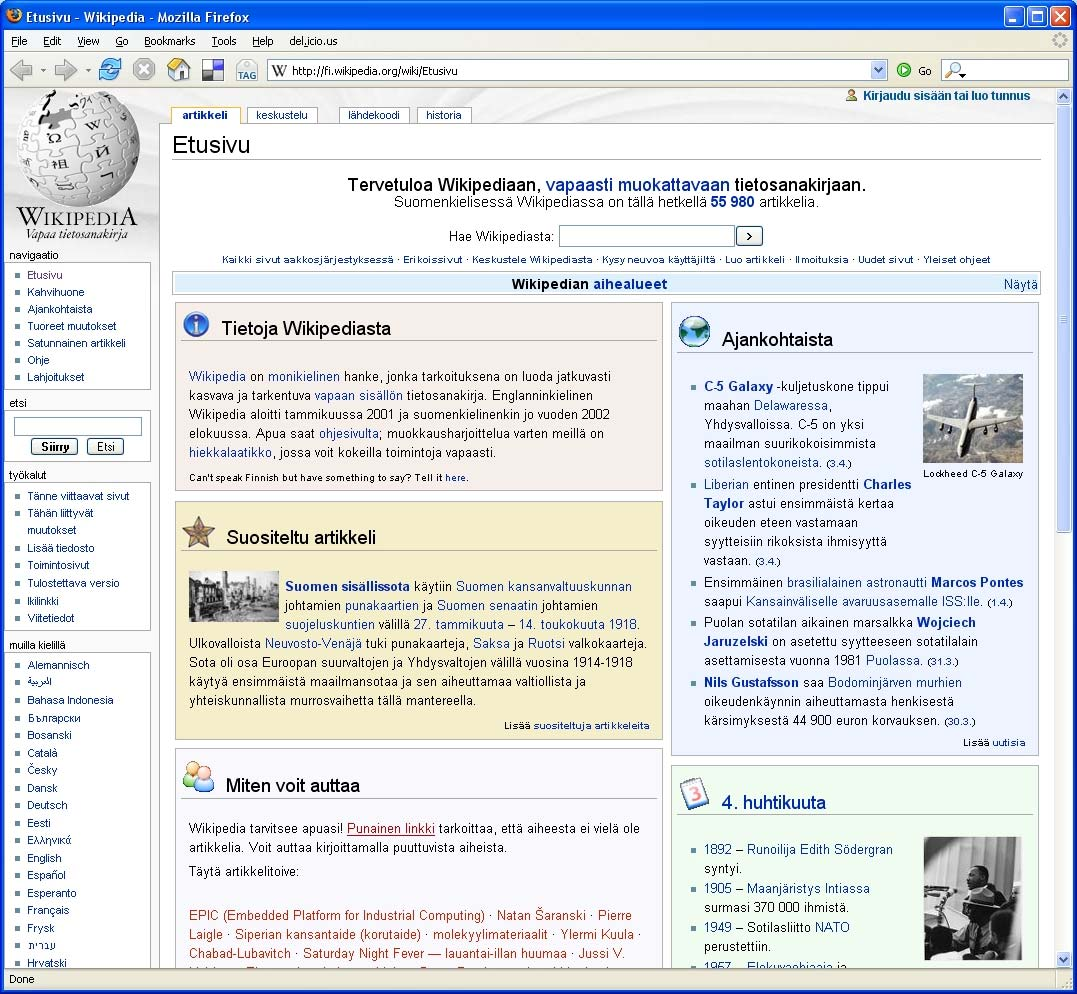
Task: Open the del.icio.us menu
Action: point(313,41)
